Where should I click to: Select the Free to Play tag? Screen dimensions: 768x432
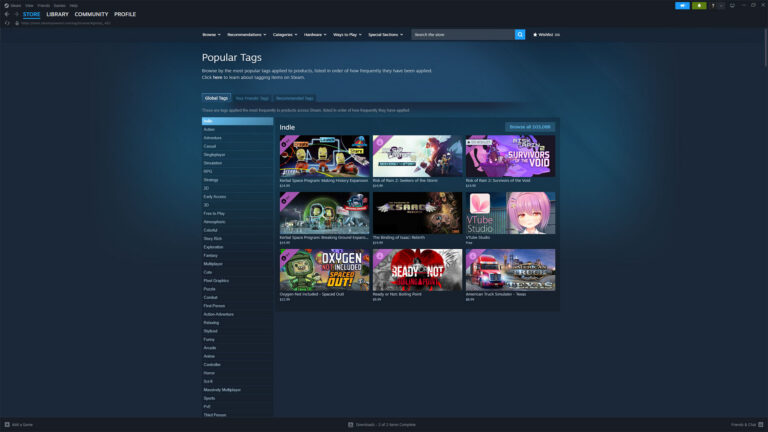[x=237, y=213]
